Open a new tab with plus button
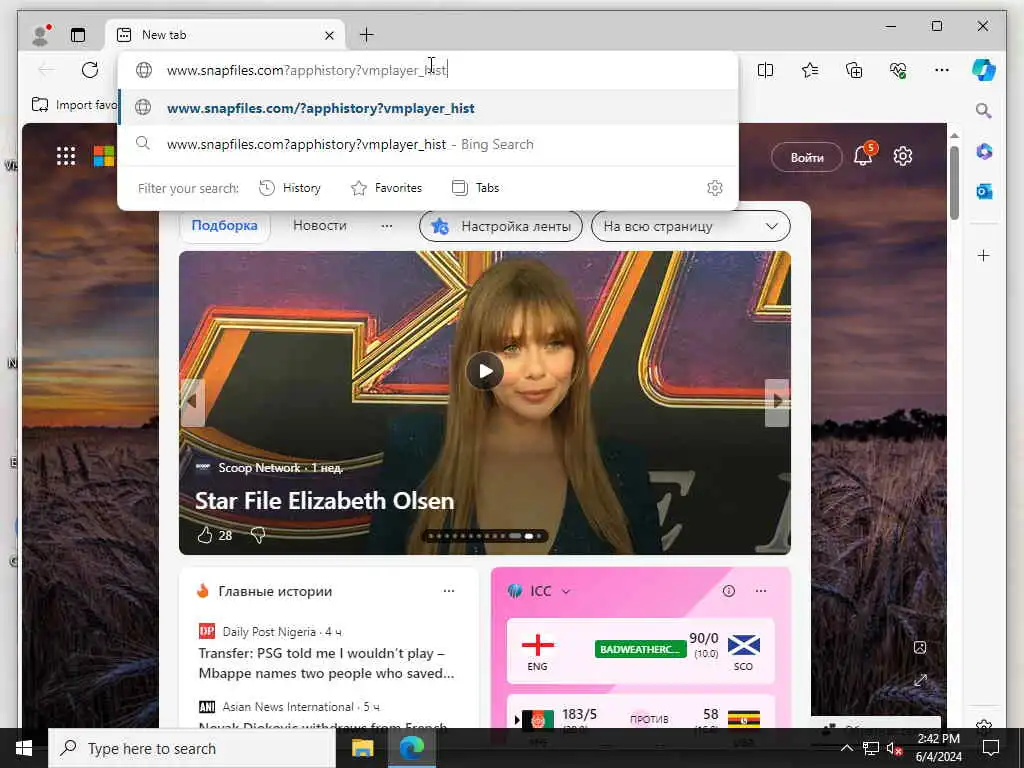 (x=366, y=35)
